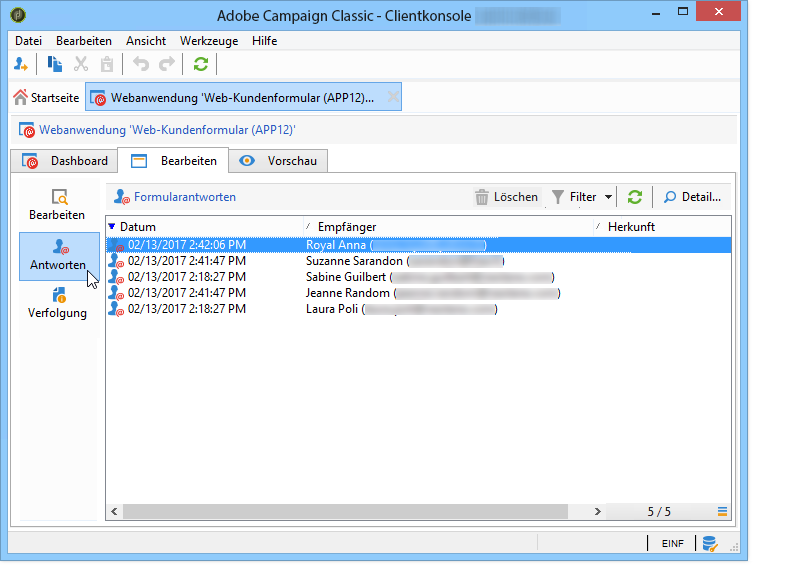Click the paste clipboard icon
Viewport: 786px width, 583px height.
(x=107, y=64)
